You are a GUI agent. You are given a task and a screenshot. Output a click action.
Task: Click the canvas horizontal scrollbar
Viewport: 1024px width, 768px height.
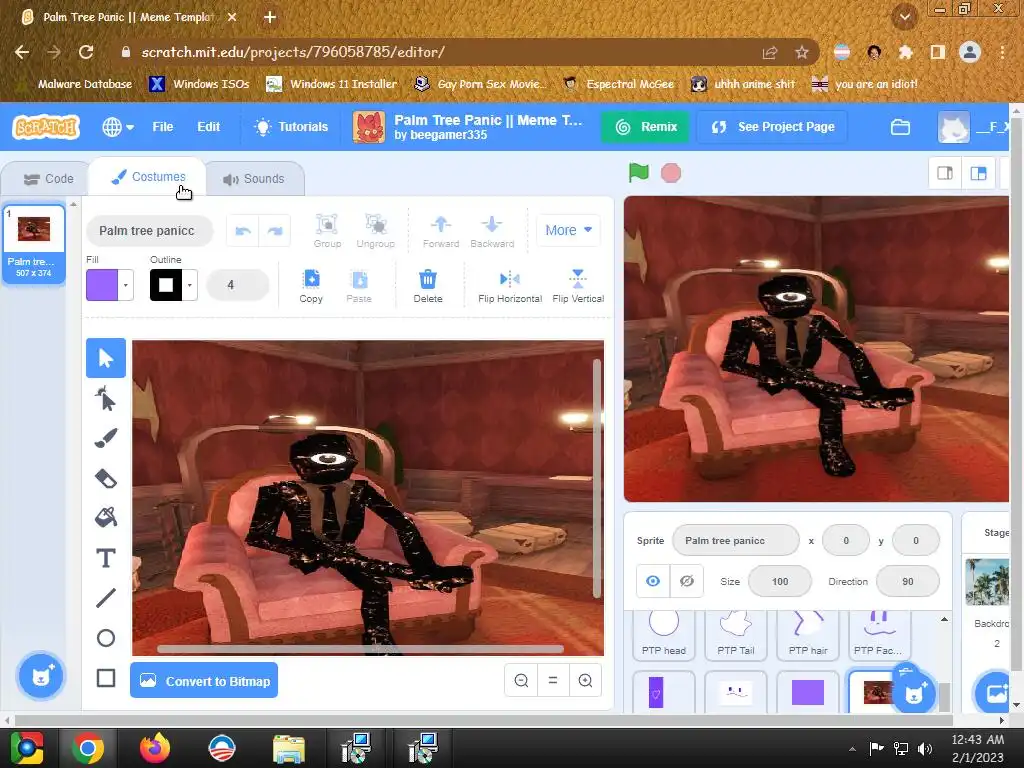coord(360,649)
